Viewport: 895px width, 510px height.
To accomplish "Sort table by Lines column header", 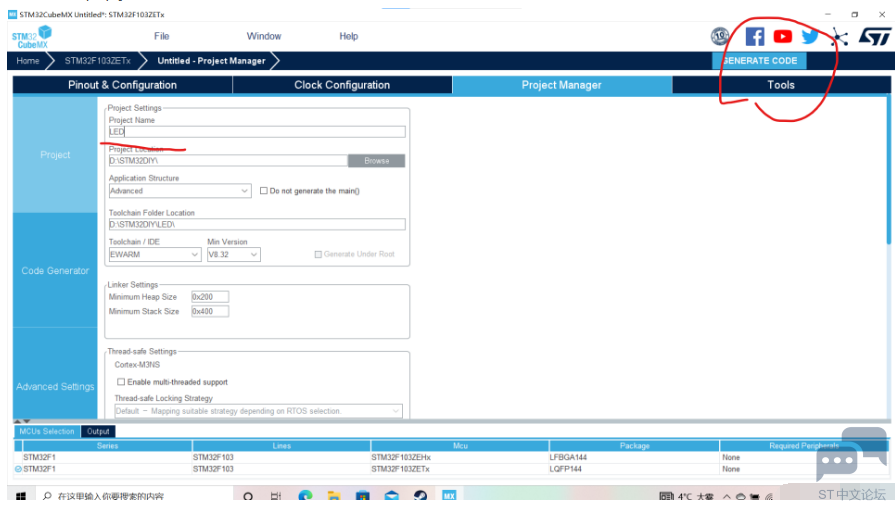I will point(281,445).
